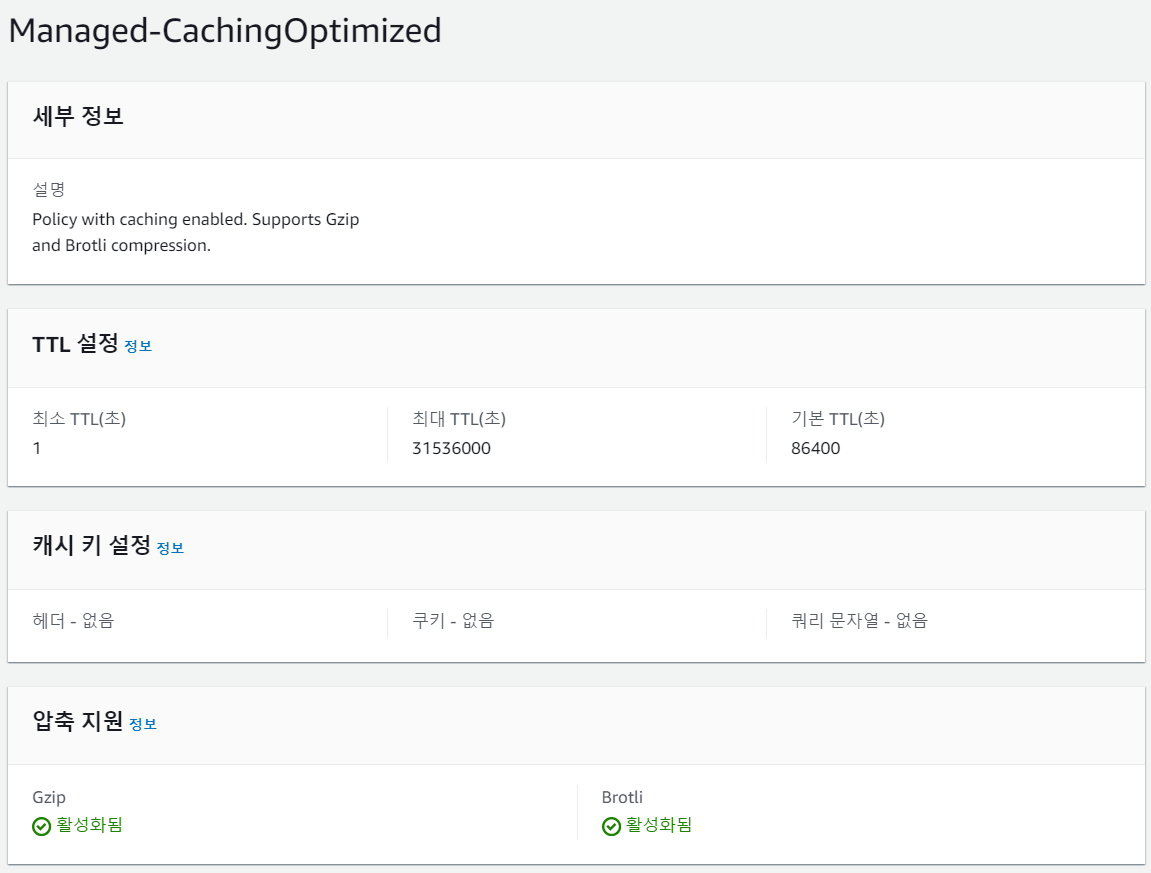Screen dimensions: 1151x873
Task: Select the 기본 TTL value 86400
Action: [815, 448]
